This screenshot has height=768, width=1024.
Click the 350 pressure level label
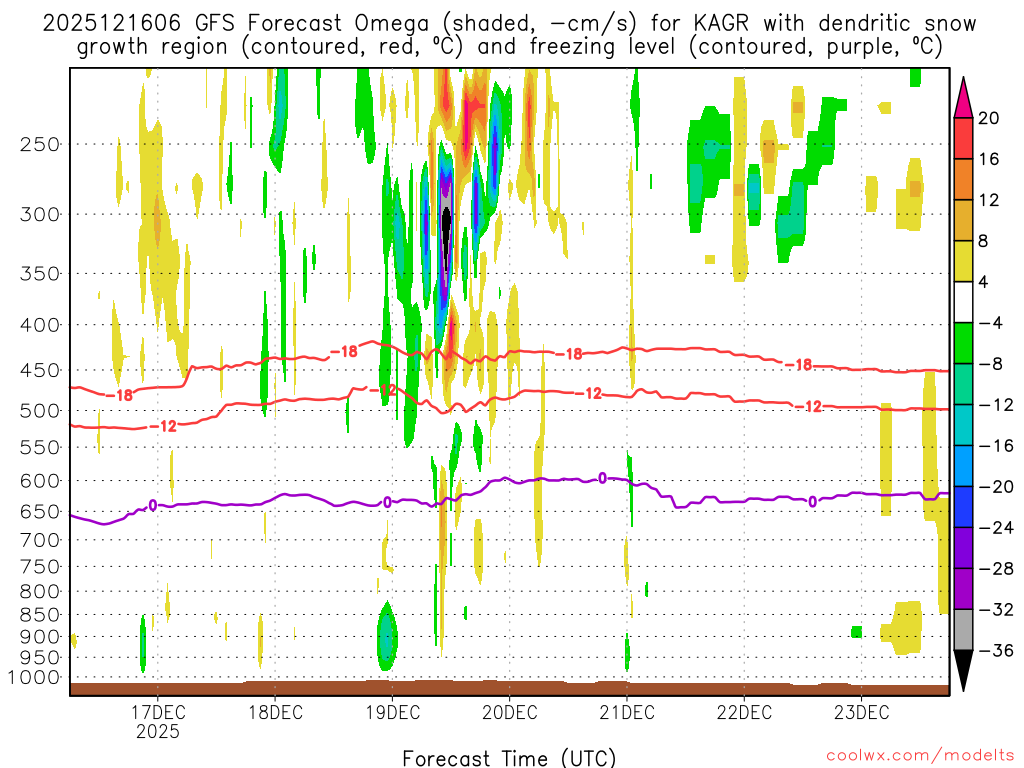click(40, 273)
